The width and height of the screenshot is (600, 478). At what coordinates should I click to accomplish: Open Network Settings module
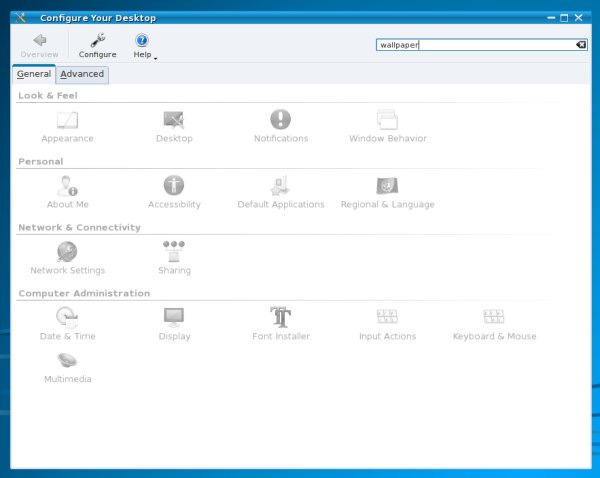(x=67, y=258)
